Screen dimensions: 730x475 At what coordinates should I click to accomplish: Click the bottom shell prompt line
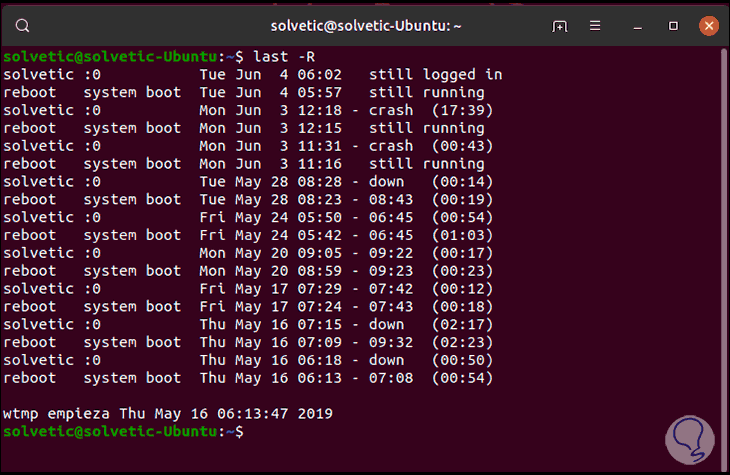123,432
